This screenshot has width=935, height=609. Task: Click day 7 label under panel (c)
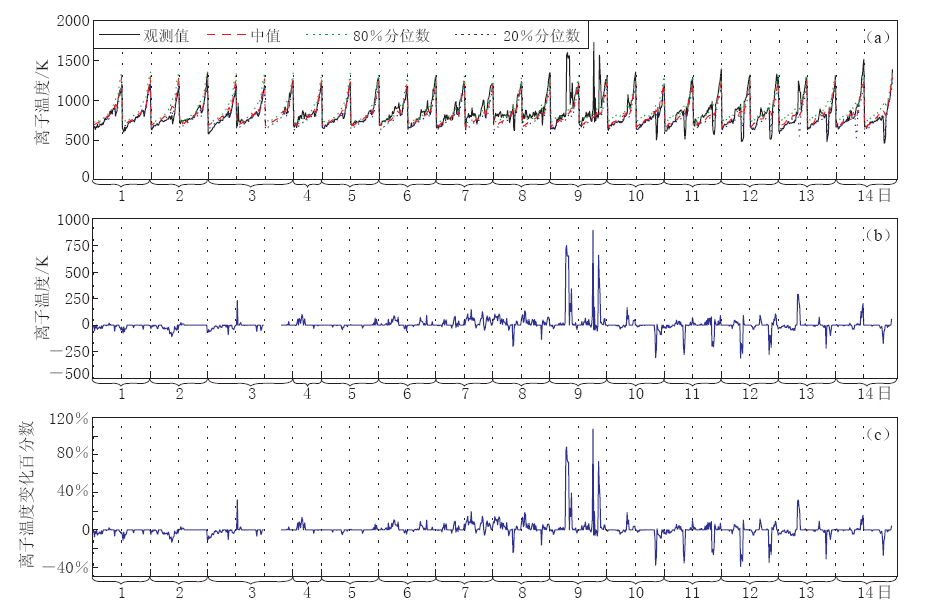click(x=465, y=592)
